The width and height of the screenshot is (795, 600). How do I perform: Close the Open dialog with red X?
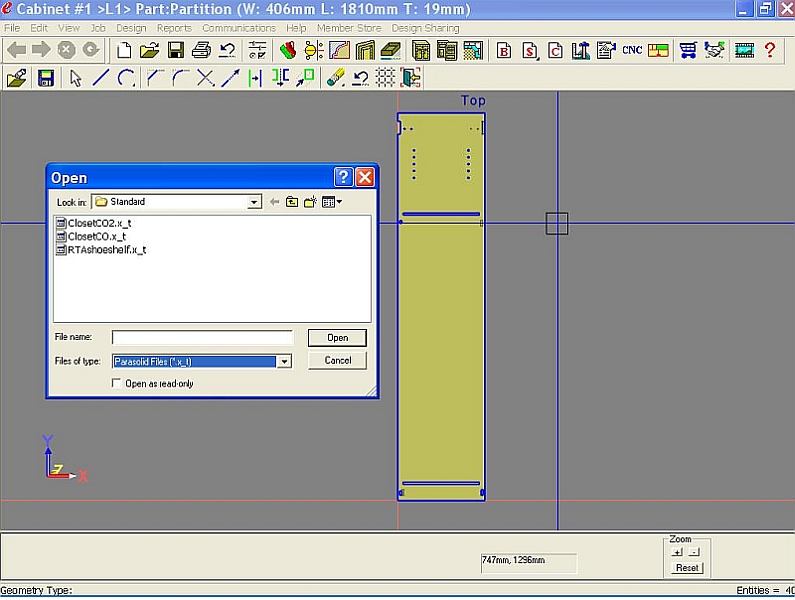tap(365, 177)
